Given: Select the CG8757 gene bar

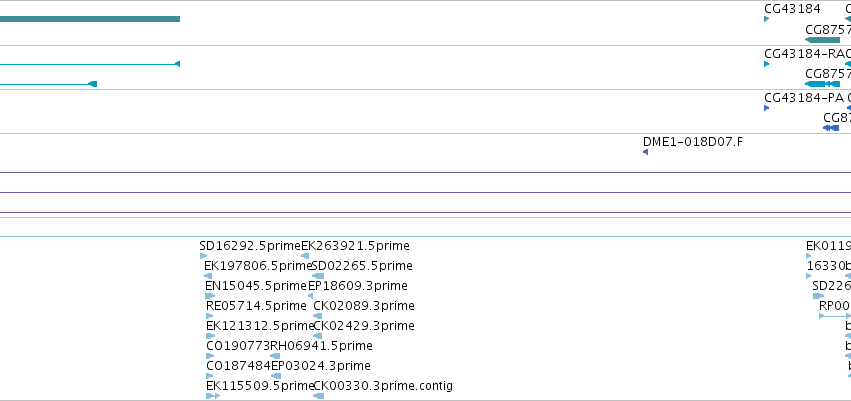Looking at the screenshot, I should tap(822, 40).
